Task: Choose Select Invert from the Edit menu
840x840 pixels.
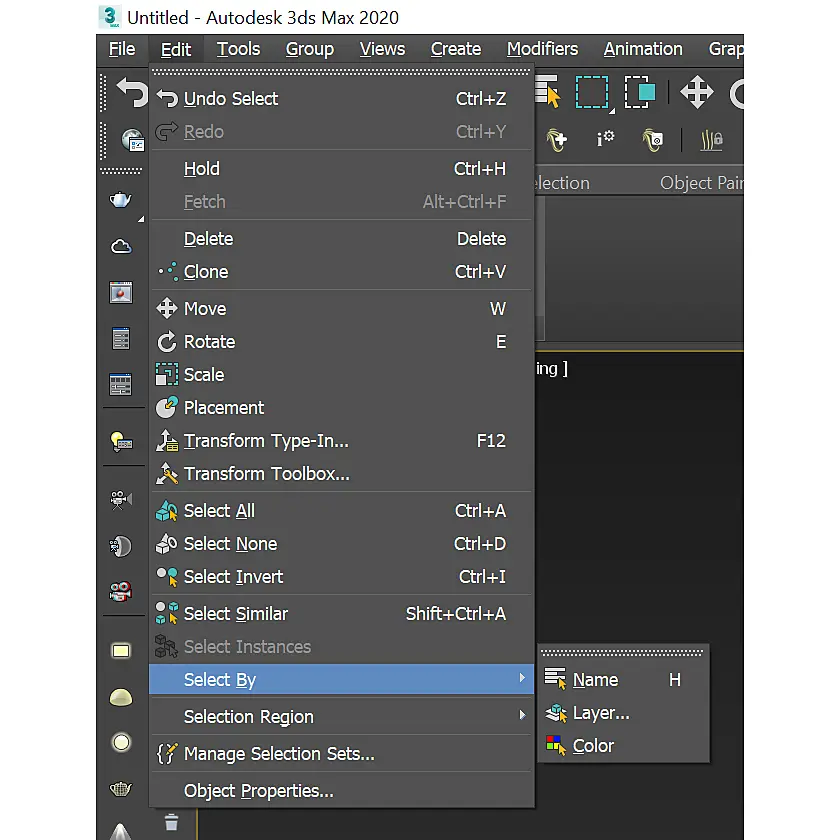Action: pyautogui.click(x=342, y=577)
